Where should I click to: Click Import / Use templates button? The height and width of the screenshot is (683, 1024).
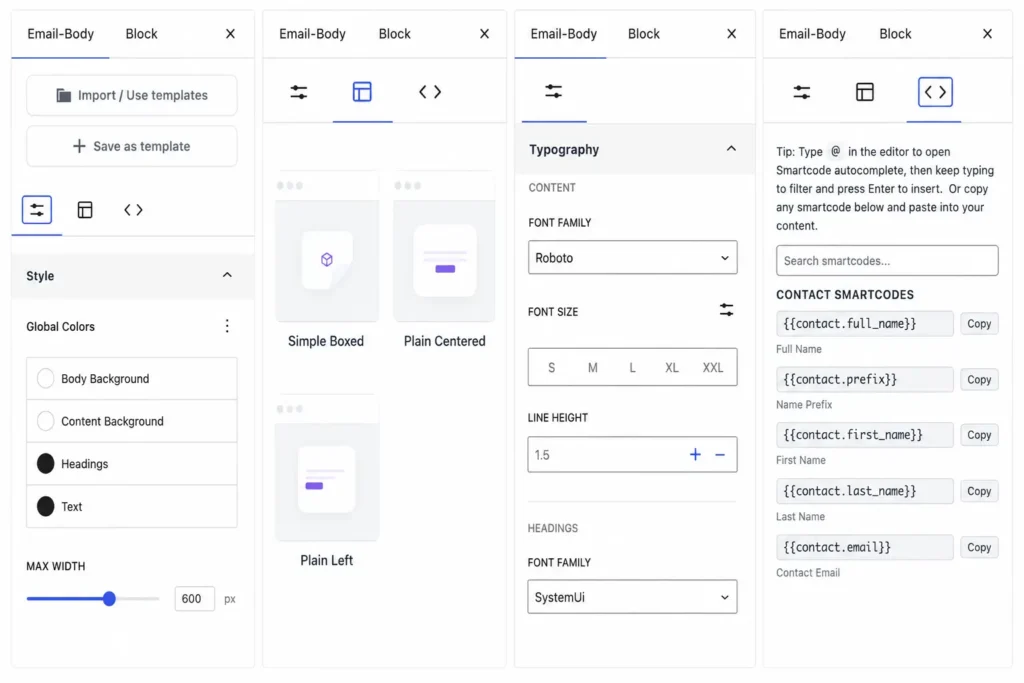[x=132, y=95]
